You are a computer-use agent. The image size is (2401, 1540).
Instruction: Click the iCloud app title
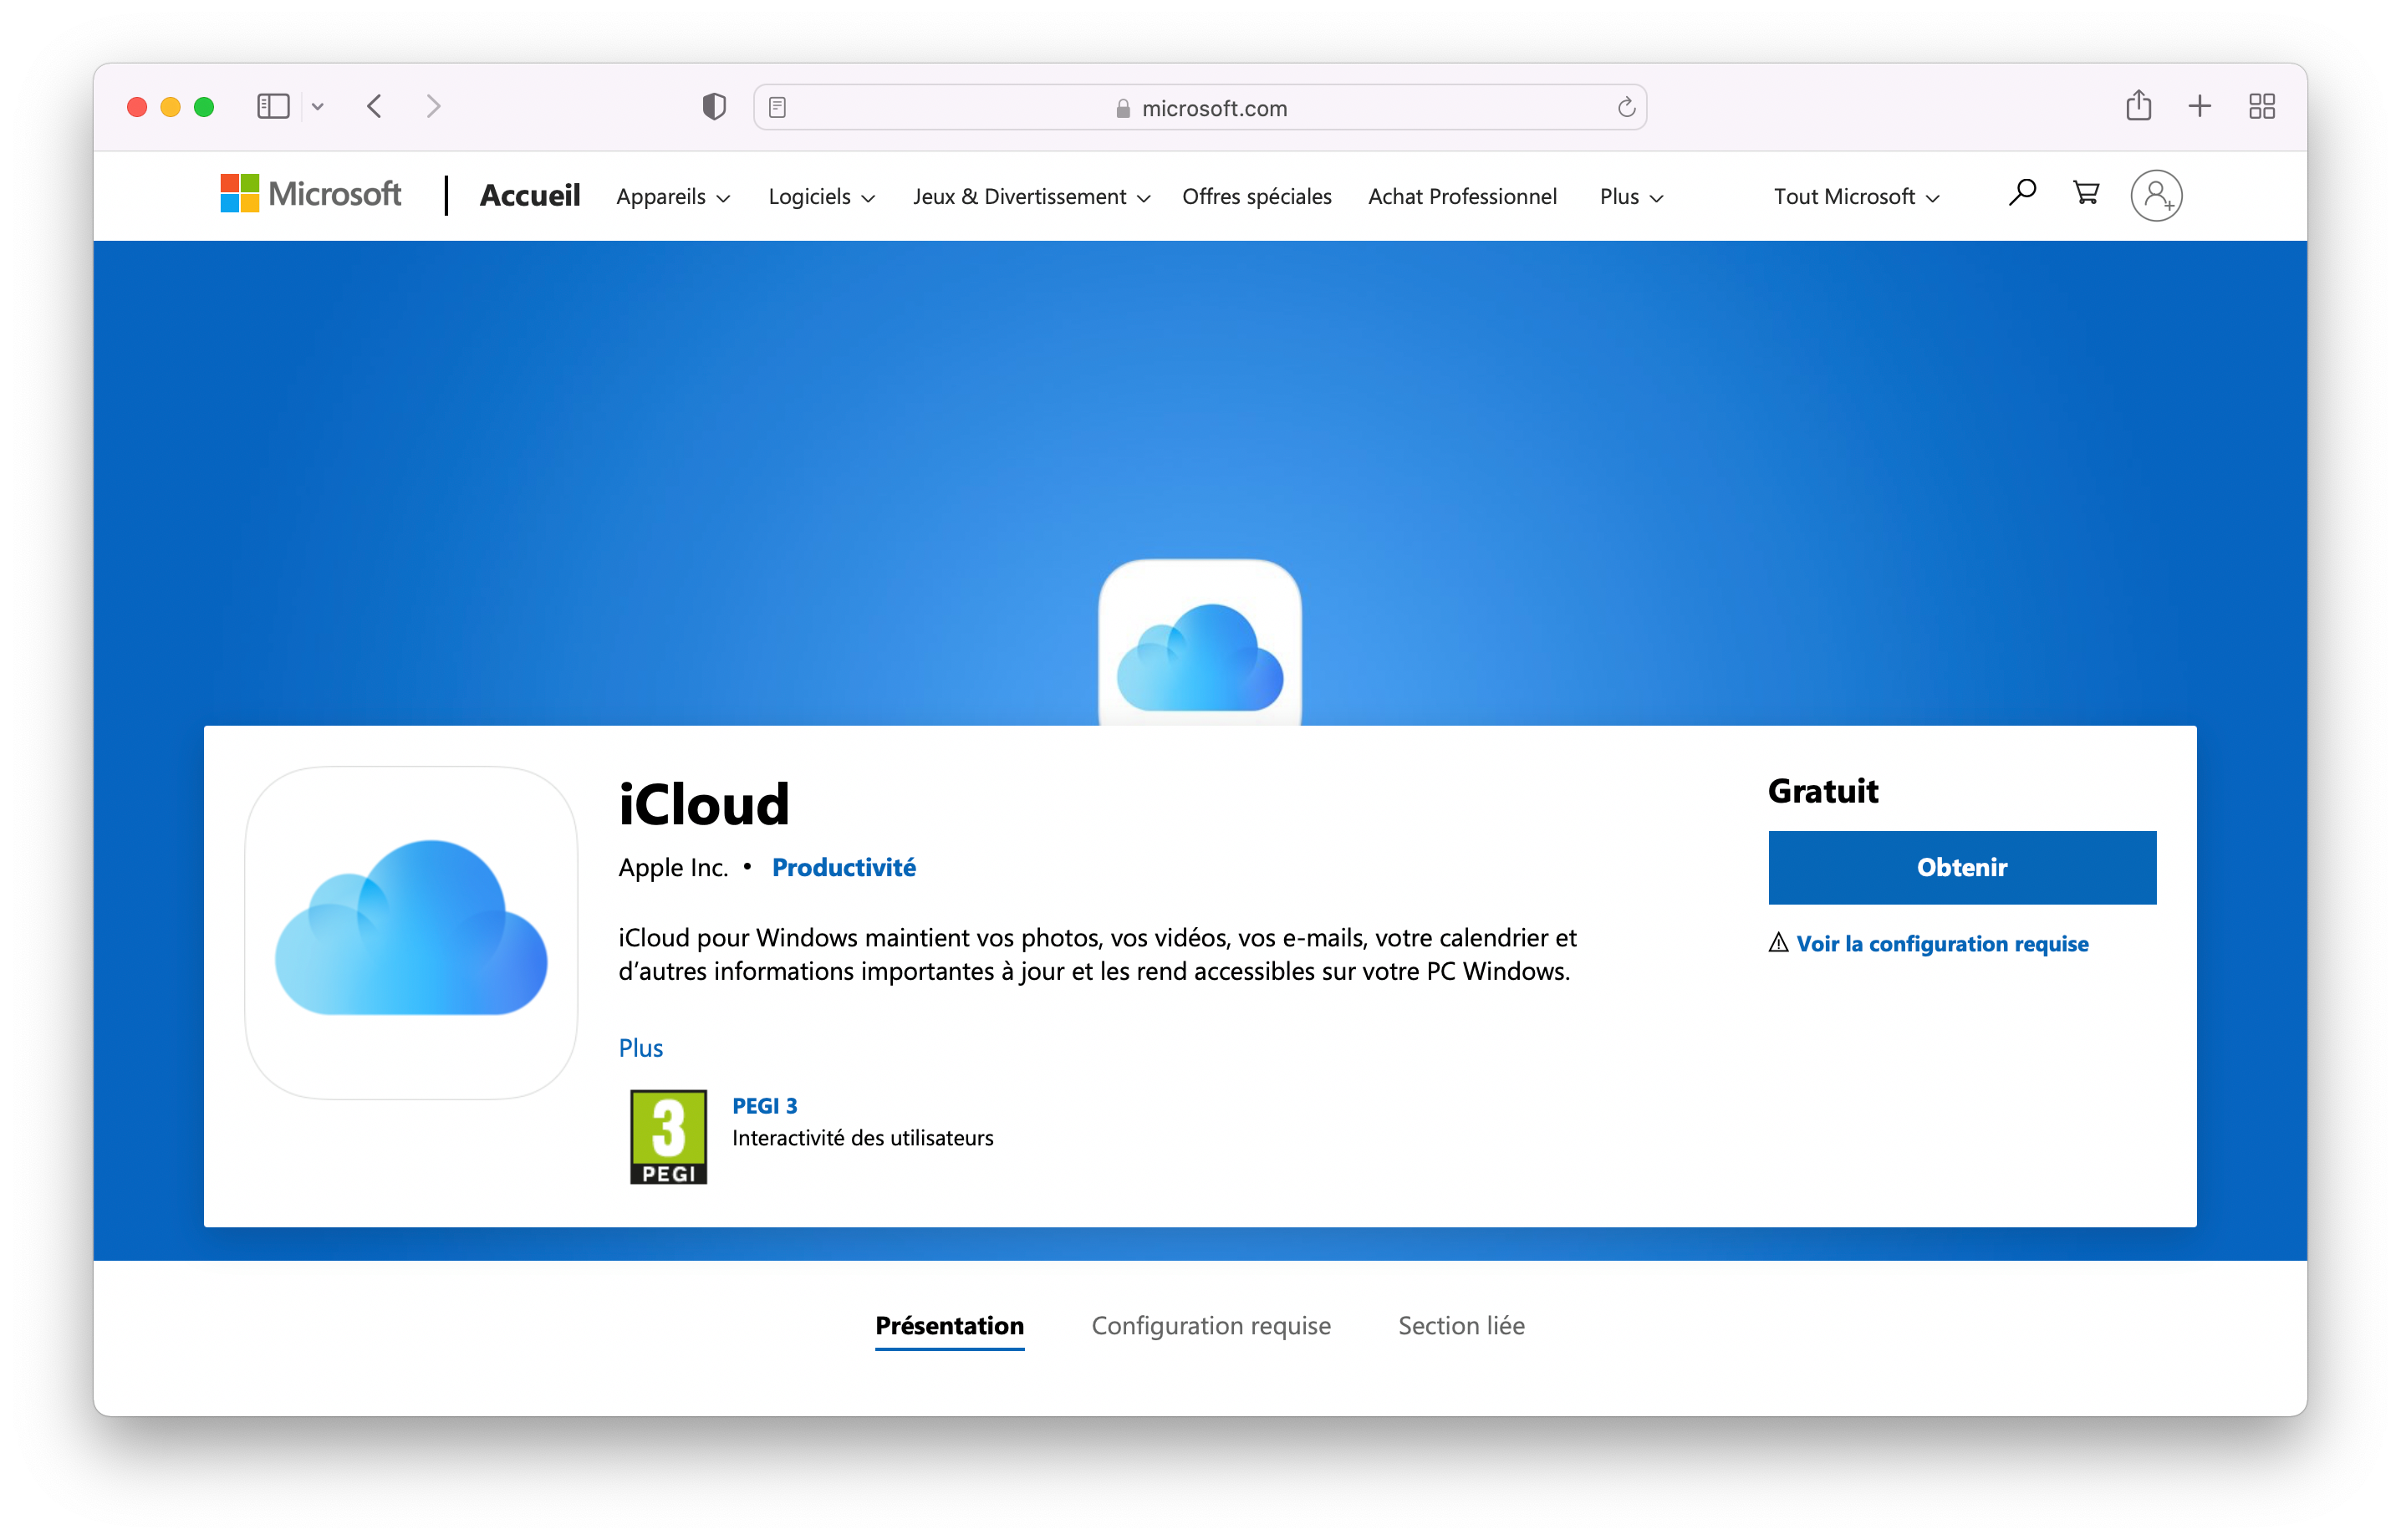[704, 804]
